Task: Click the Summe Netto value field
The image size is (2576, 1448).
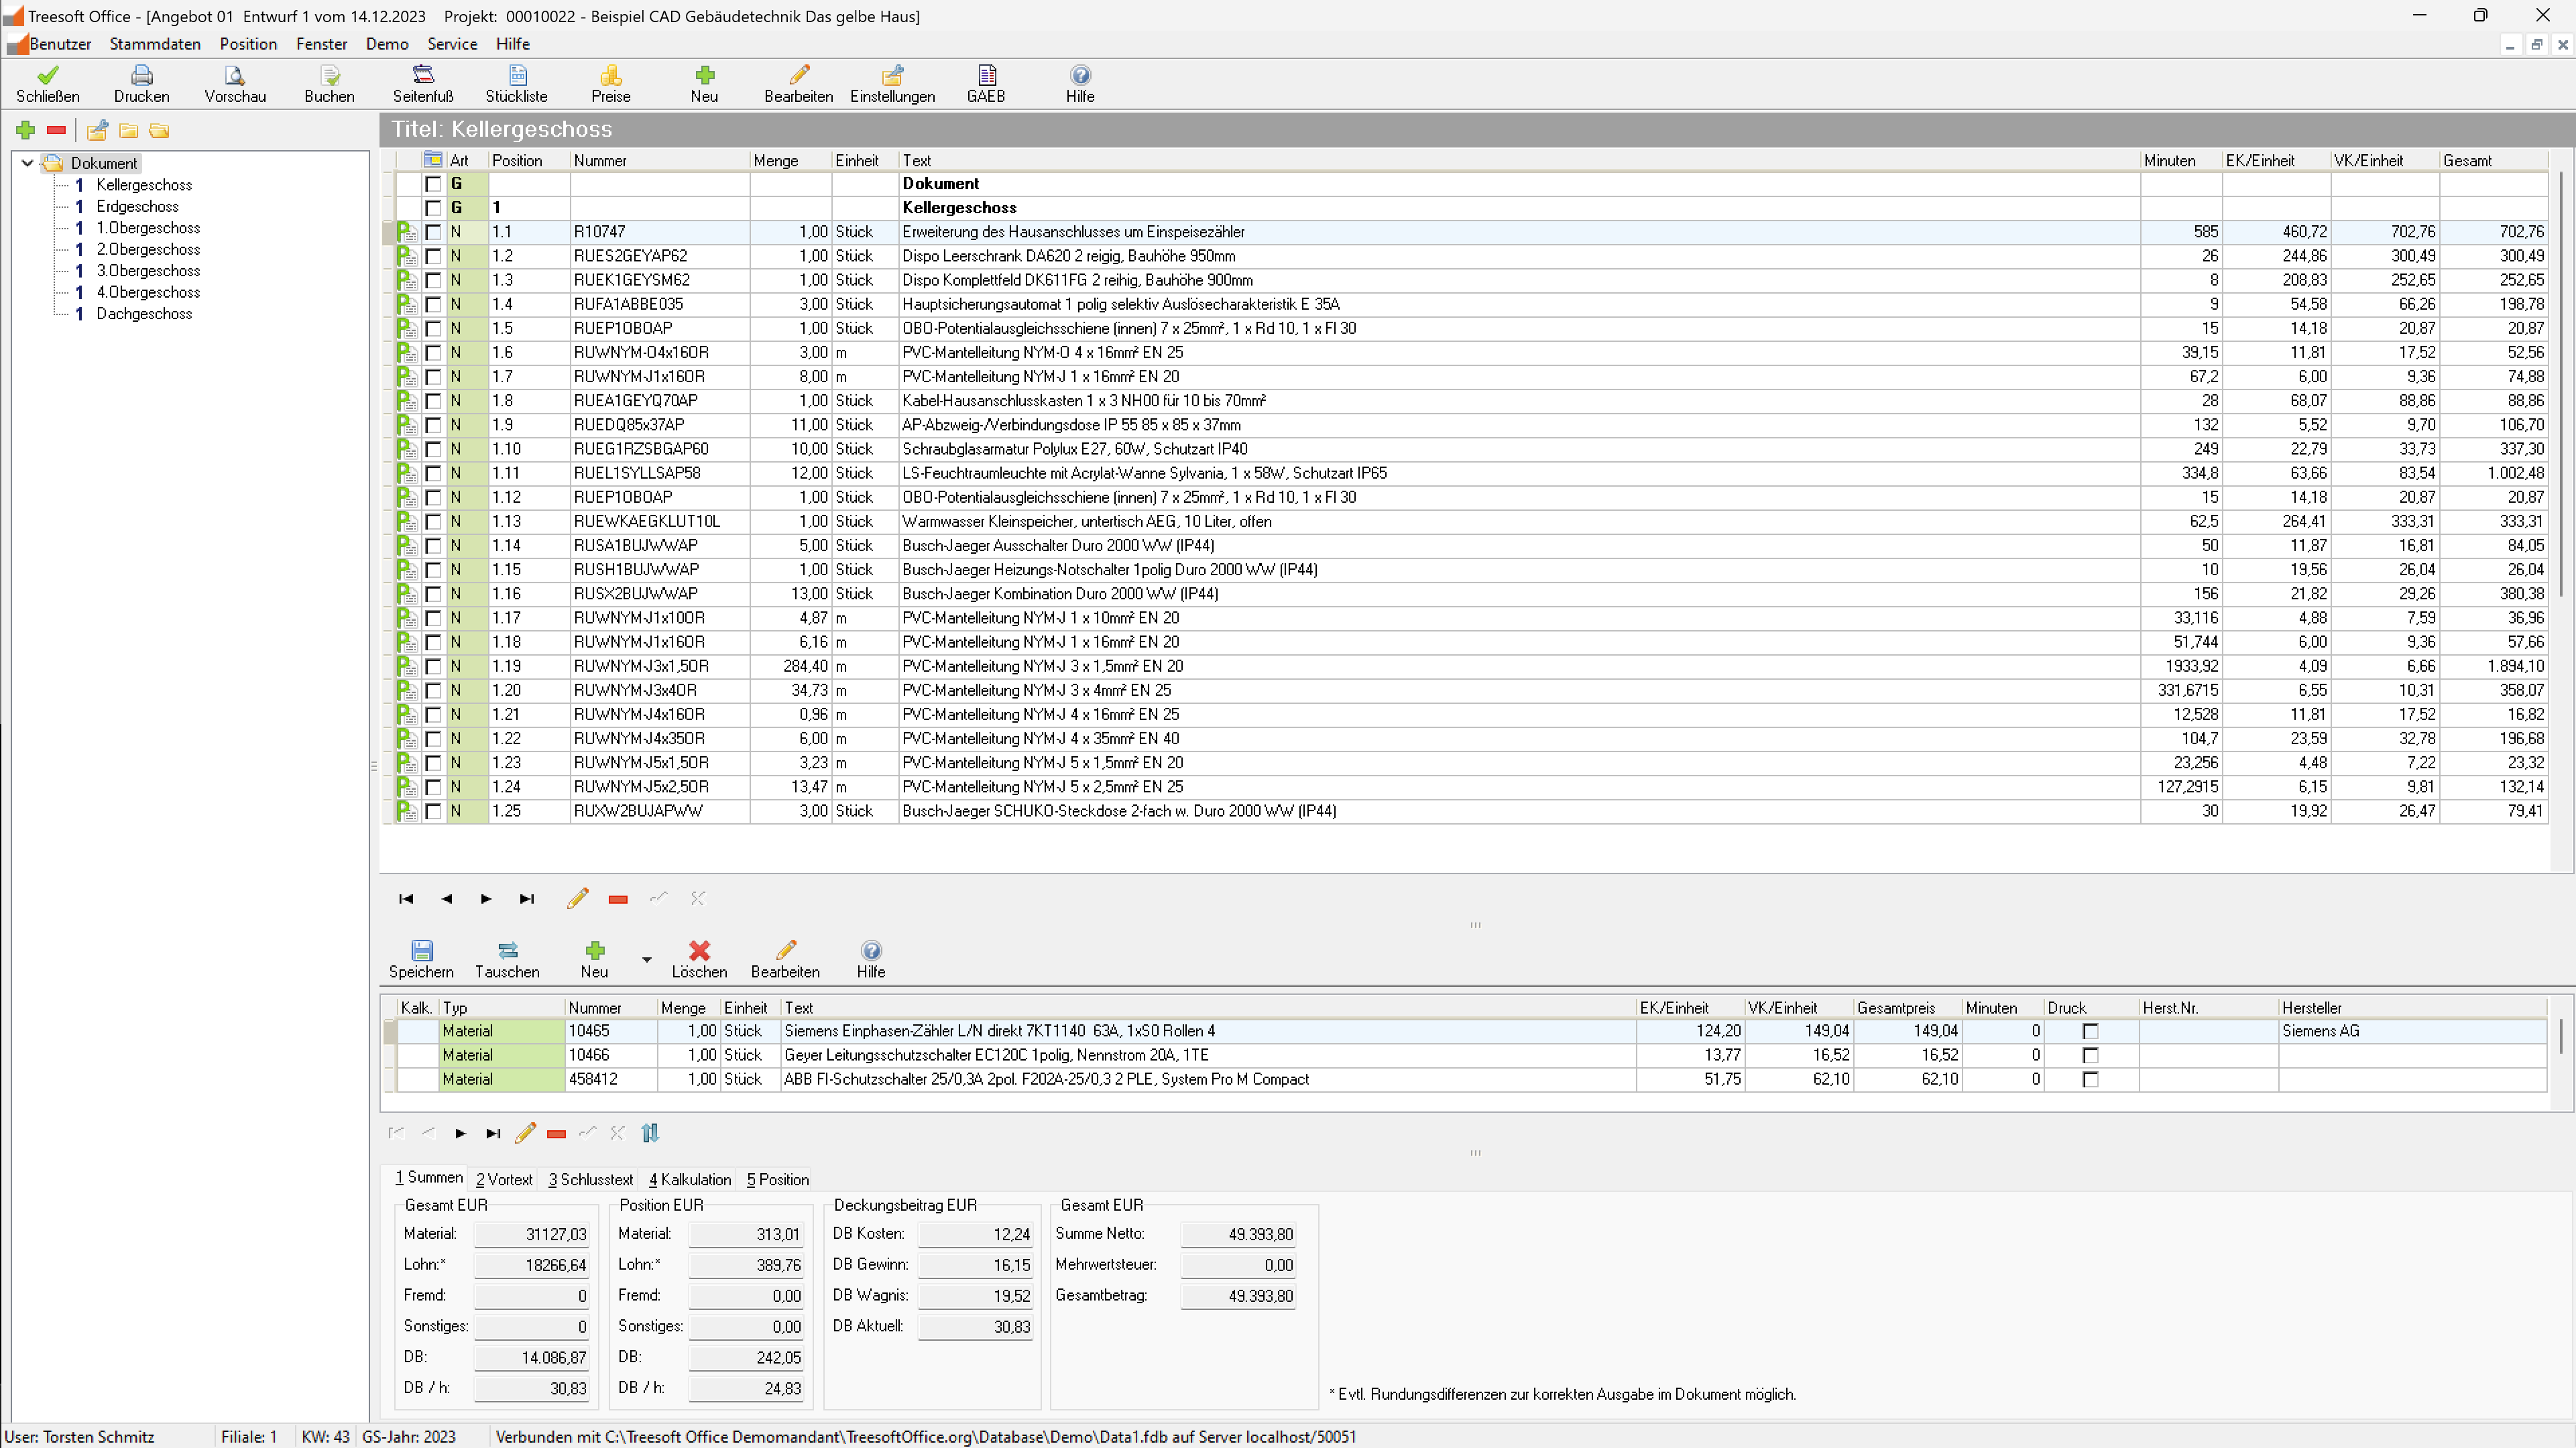Action: (1238, 1235)
